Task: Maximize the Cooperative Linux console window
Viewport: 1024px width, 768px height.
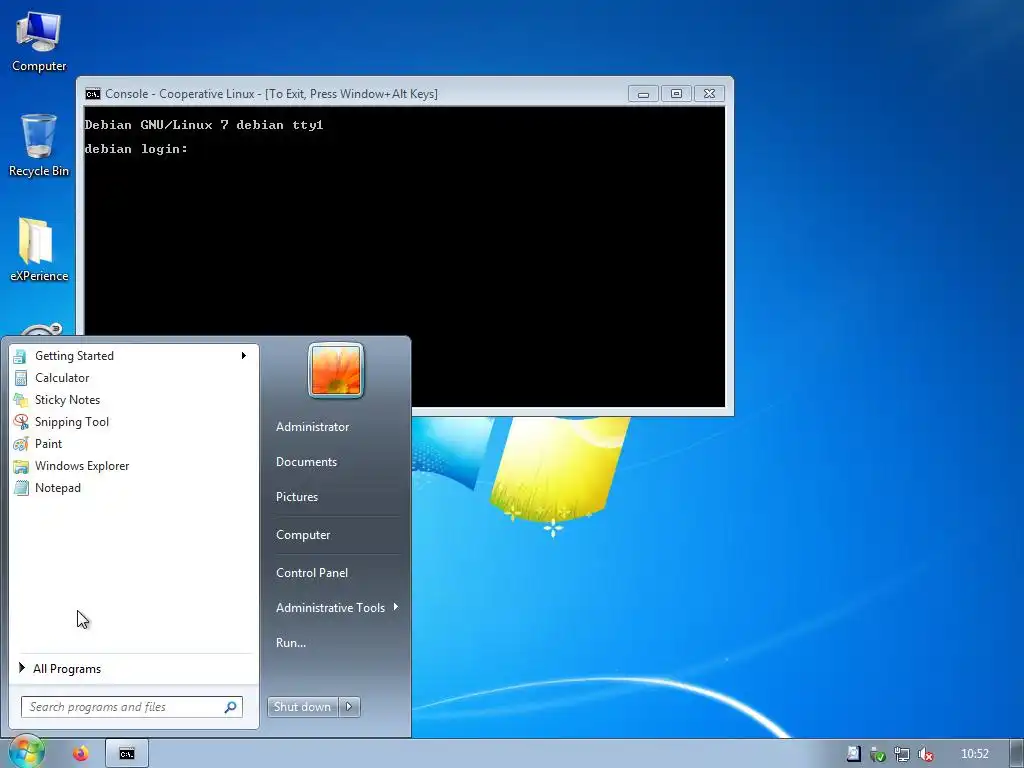Action: (677, 94)
